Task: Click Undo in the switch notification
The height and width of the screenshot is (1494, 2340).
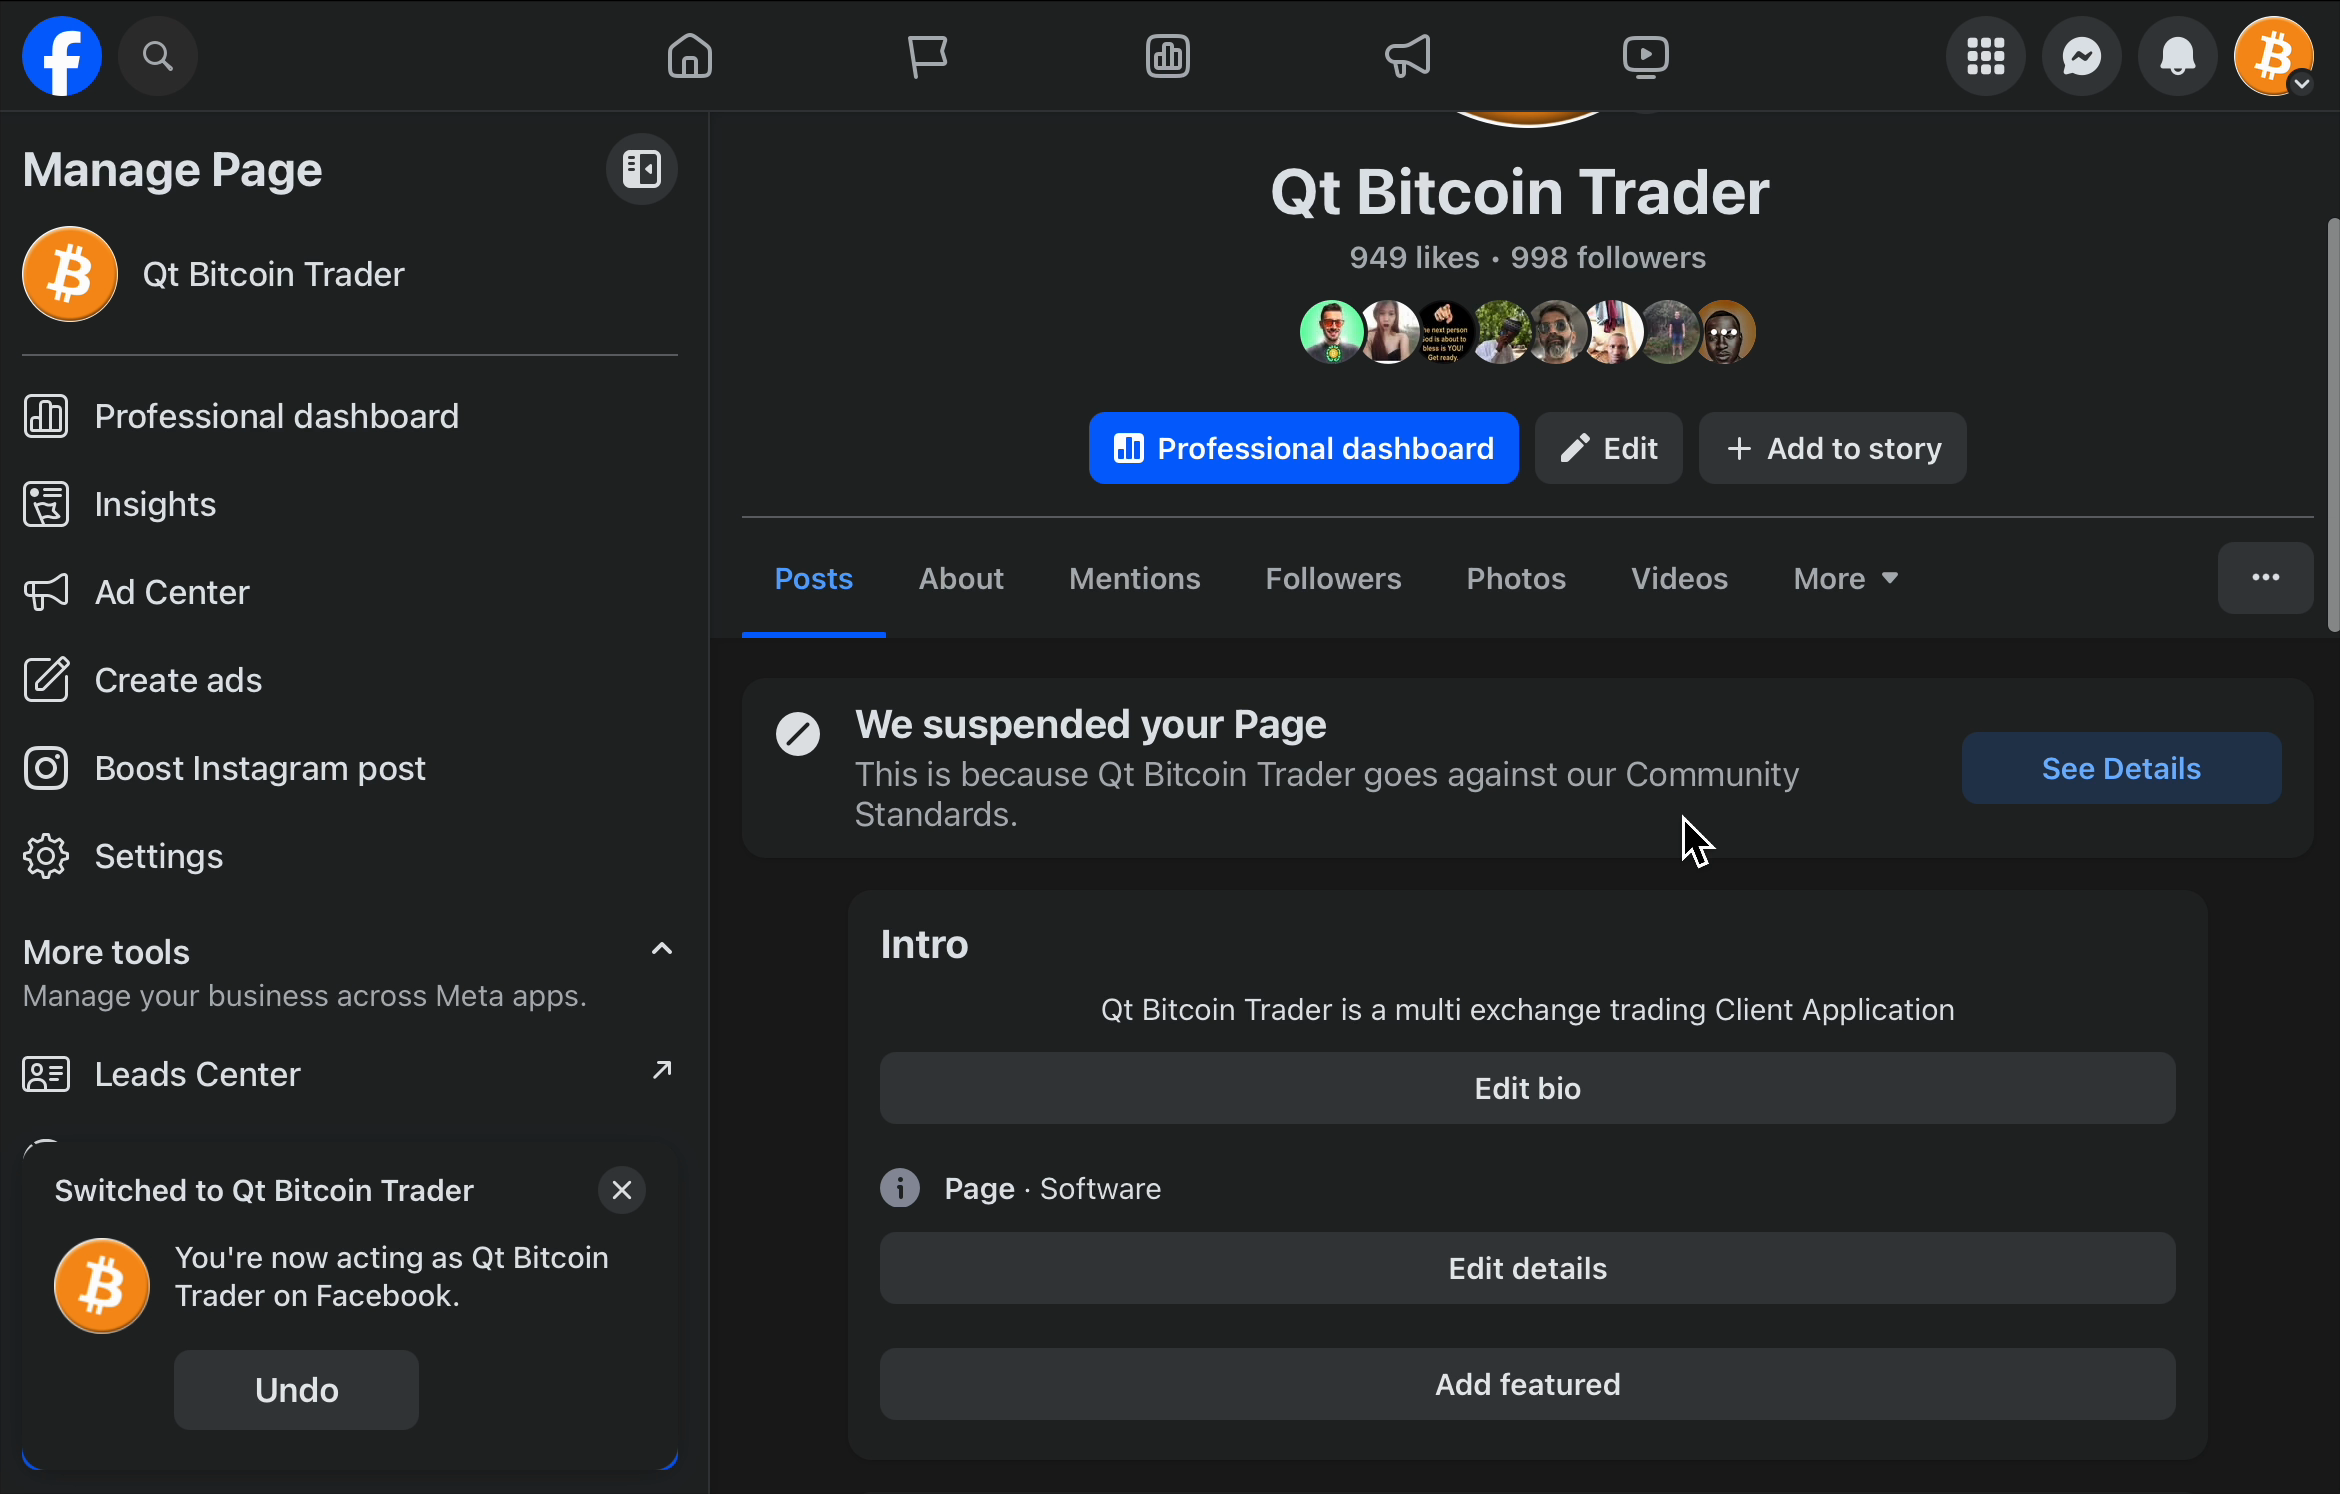Action: click(296, 1390)
